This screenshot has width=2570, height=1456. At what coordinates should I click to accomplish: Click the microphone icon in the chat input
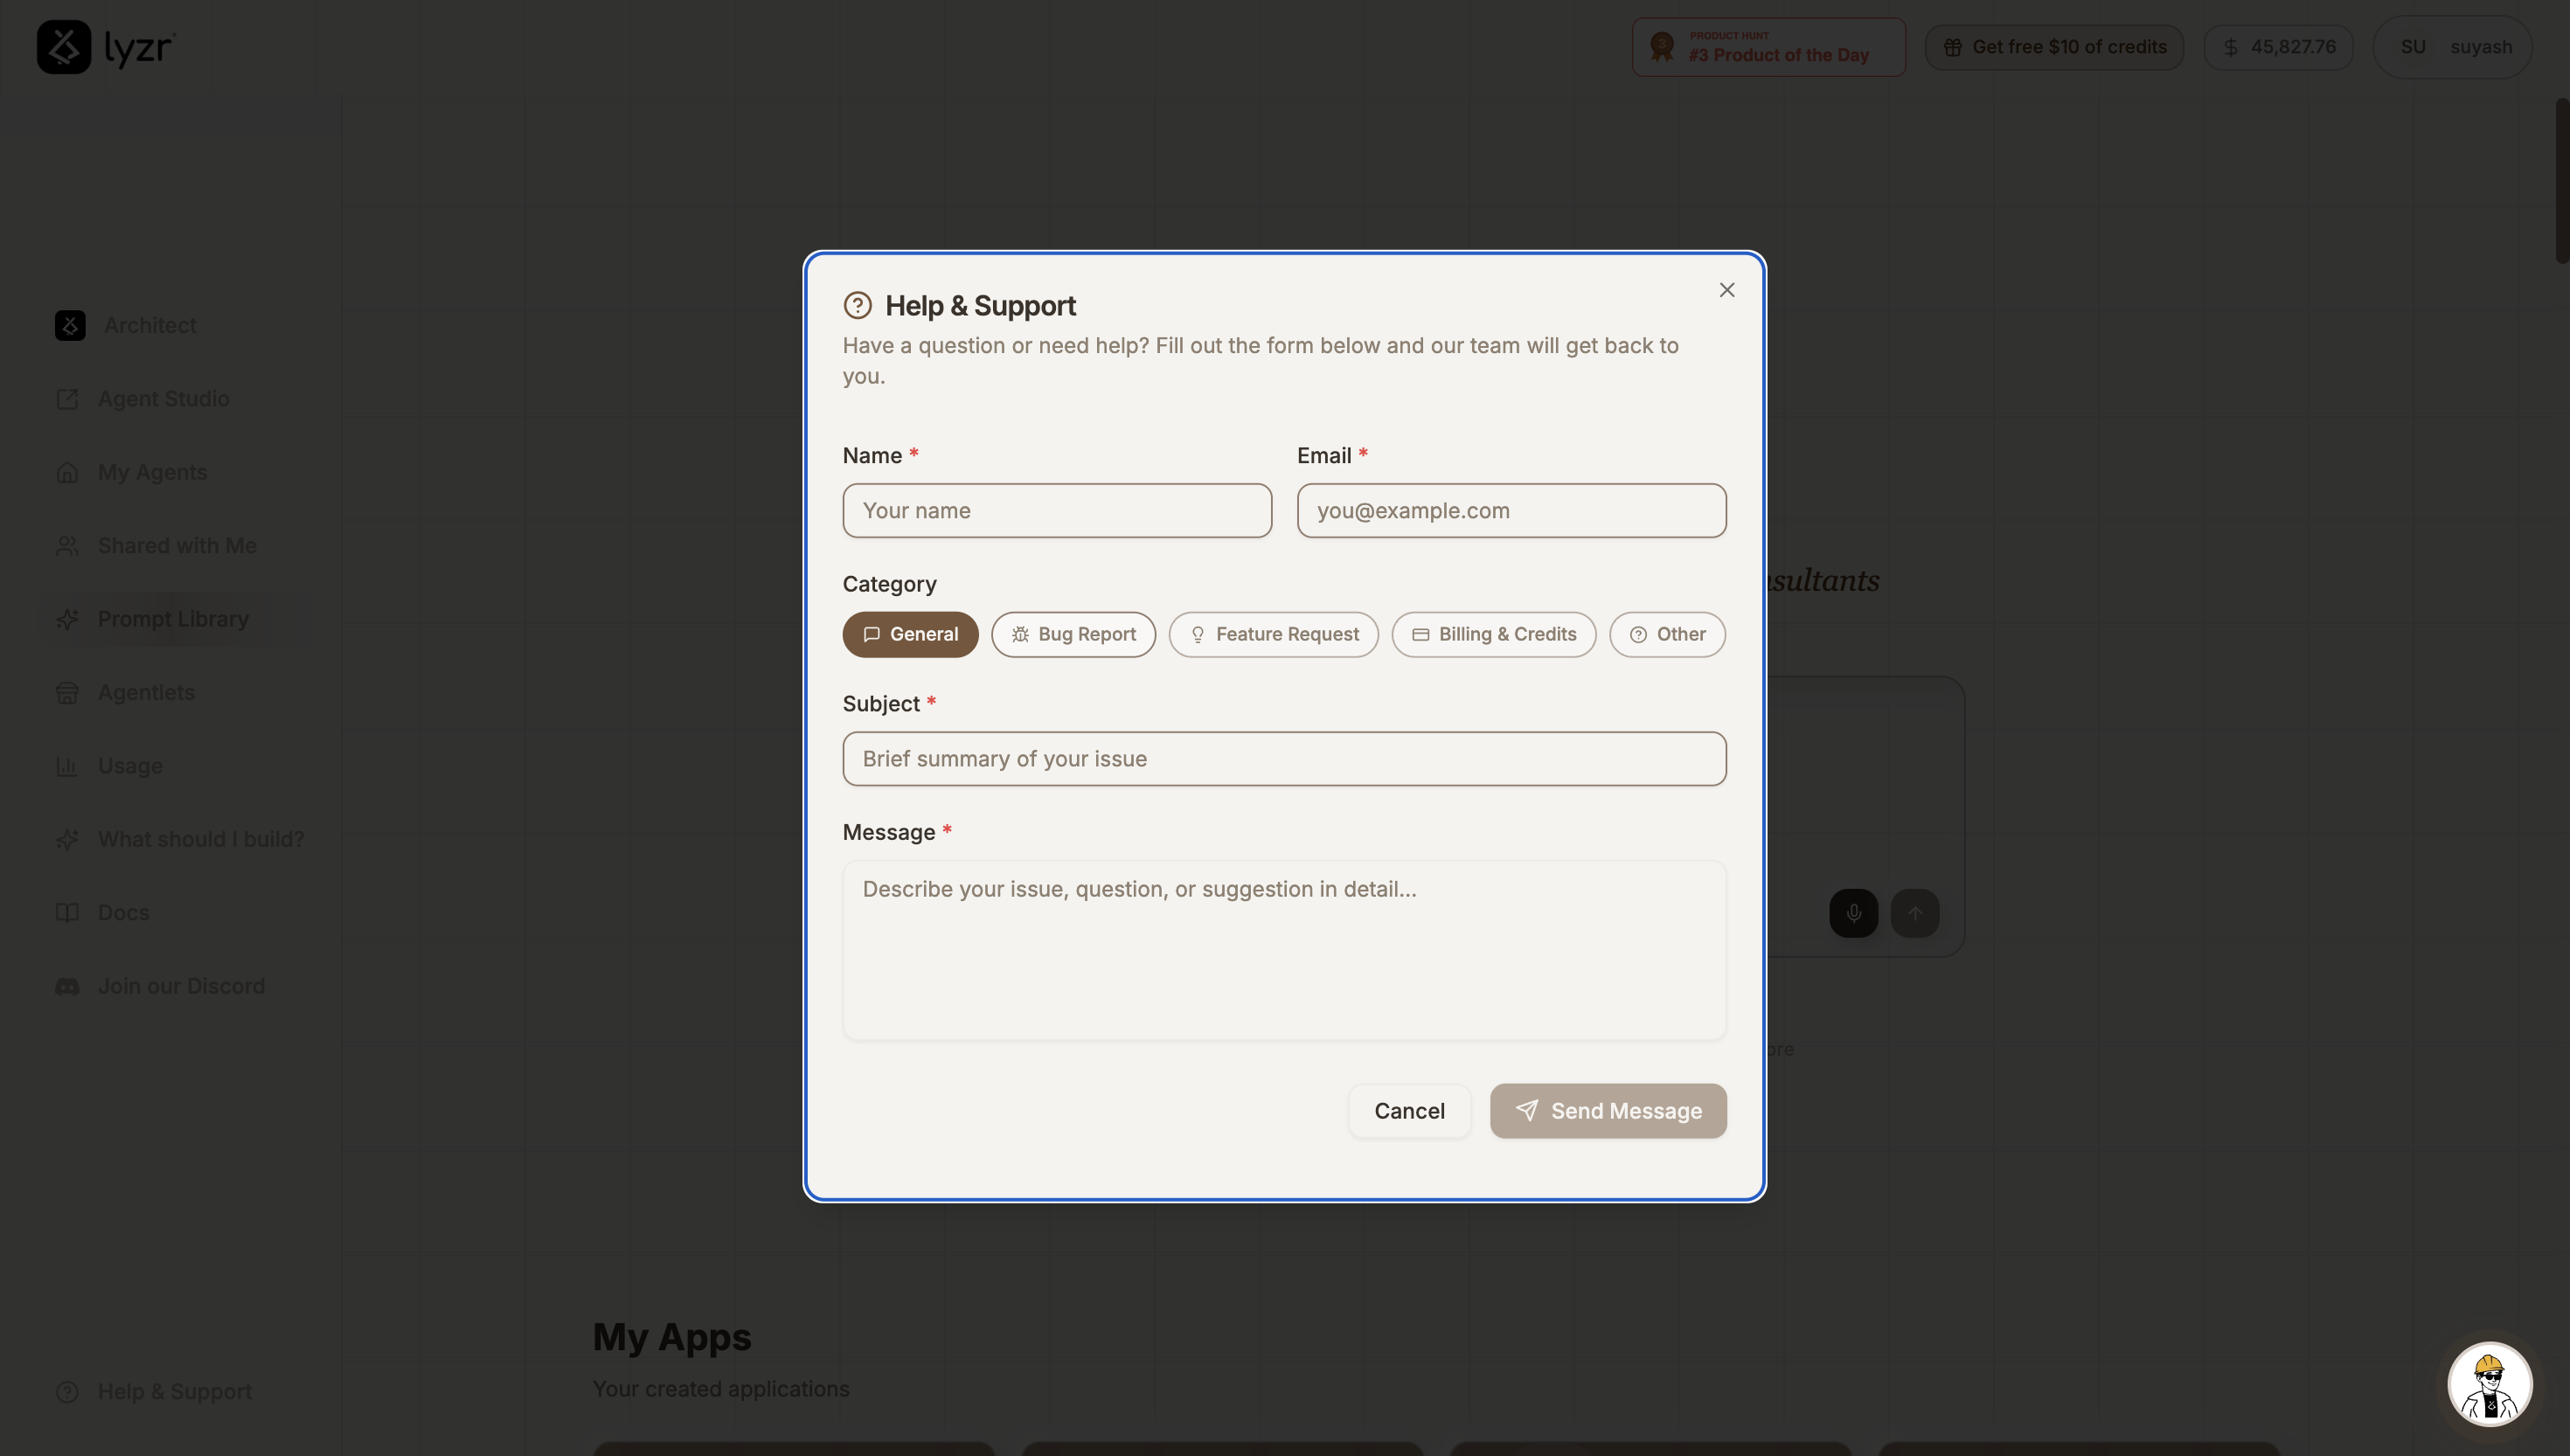click(1852, 912)
